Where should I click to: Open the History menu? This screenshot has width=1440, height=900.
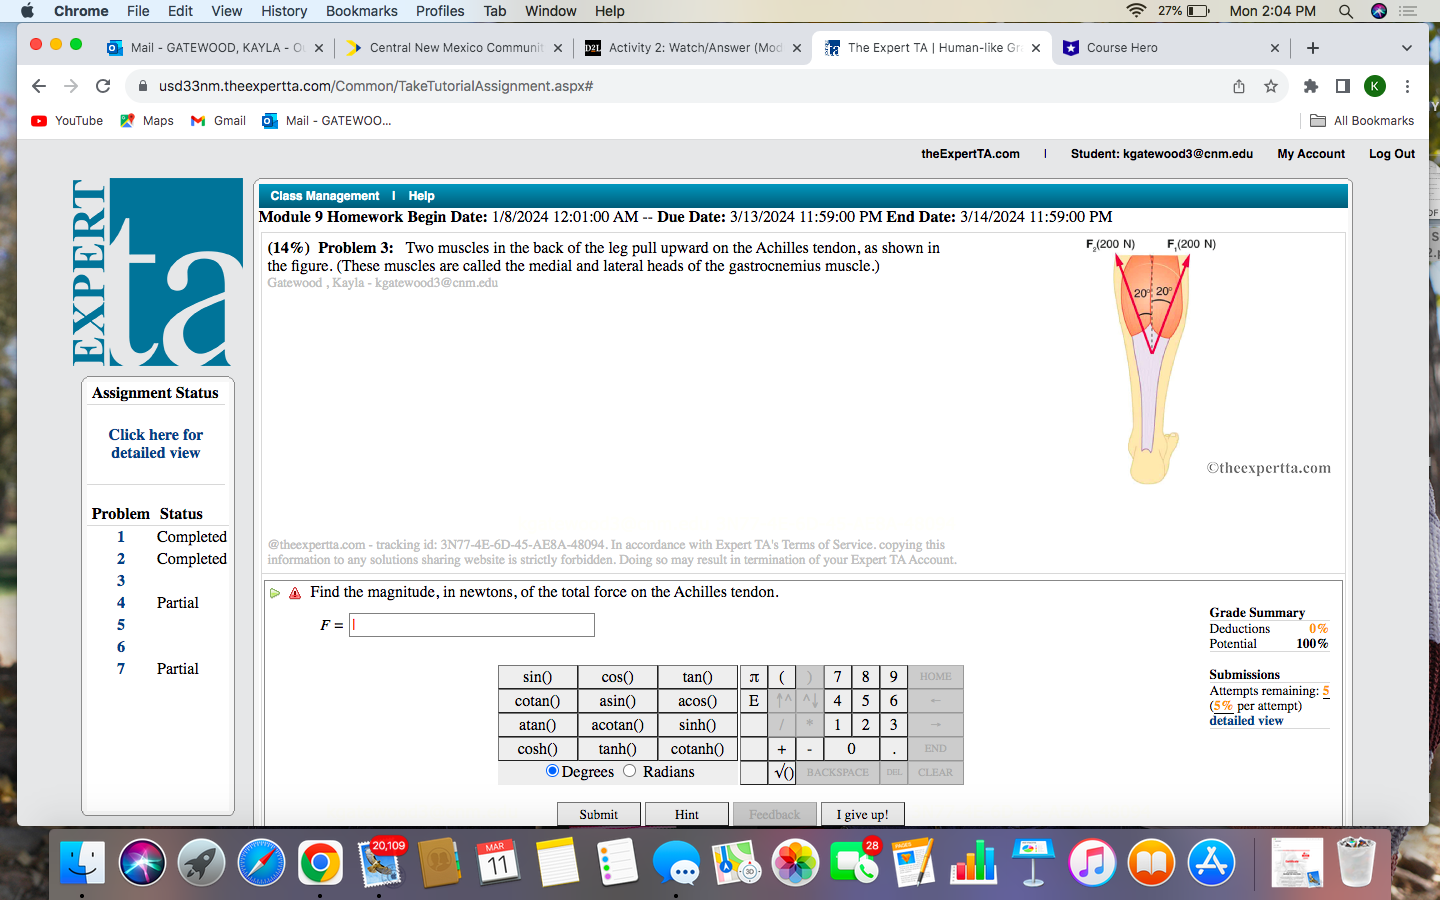coord(284,11)
